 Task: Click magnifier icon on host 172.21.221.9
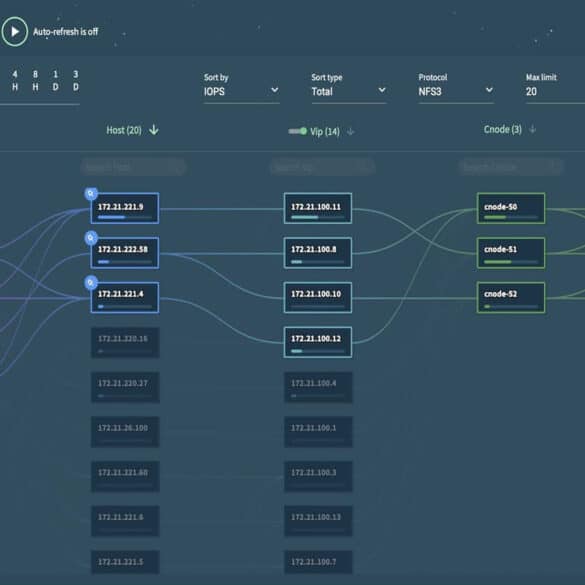click(91, 194)
